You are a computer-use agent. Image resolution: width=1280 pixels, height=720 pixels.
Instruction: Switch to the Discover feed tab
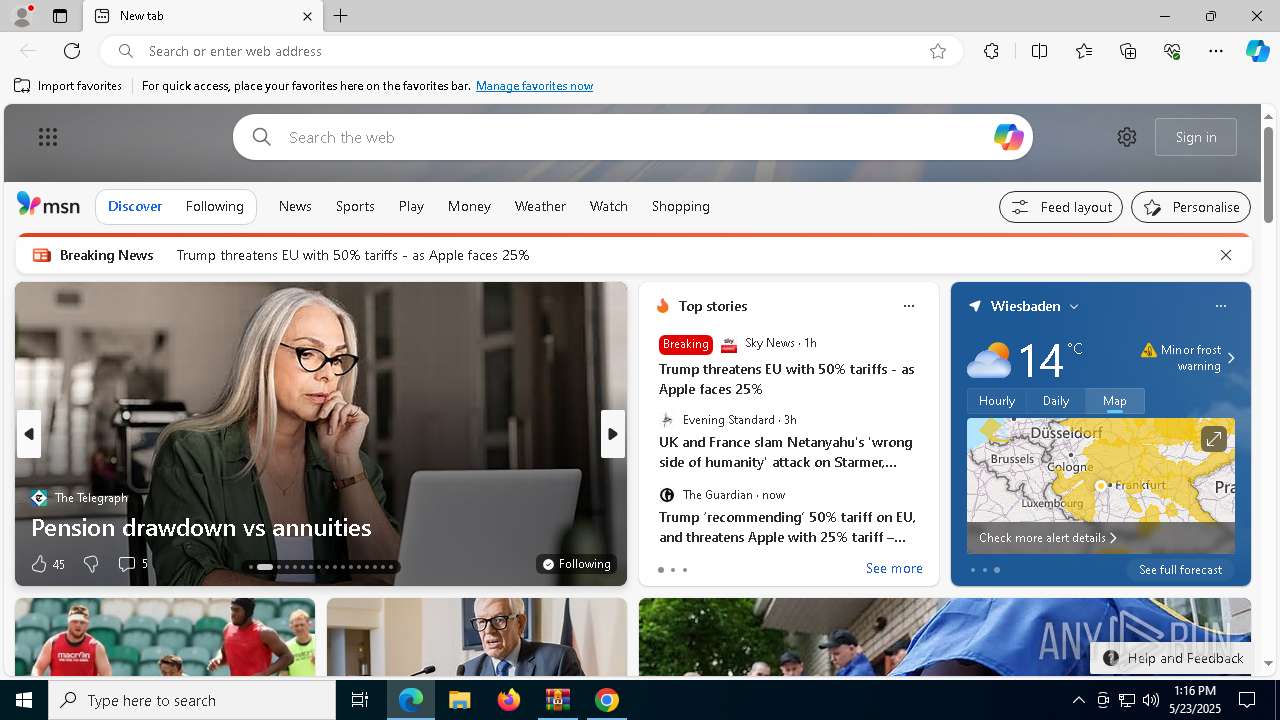(x=135, y=206)
